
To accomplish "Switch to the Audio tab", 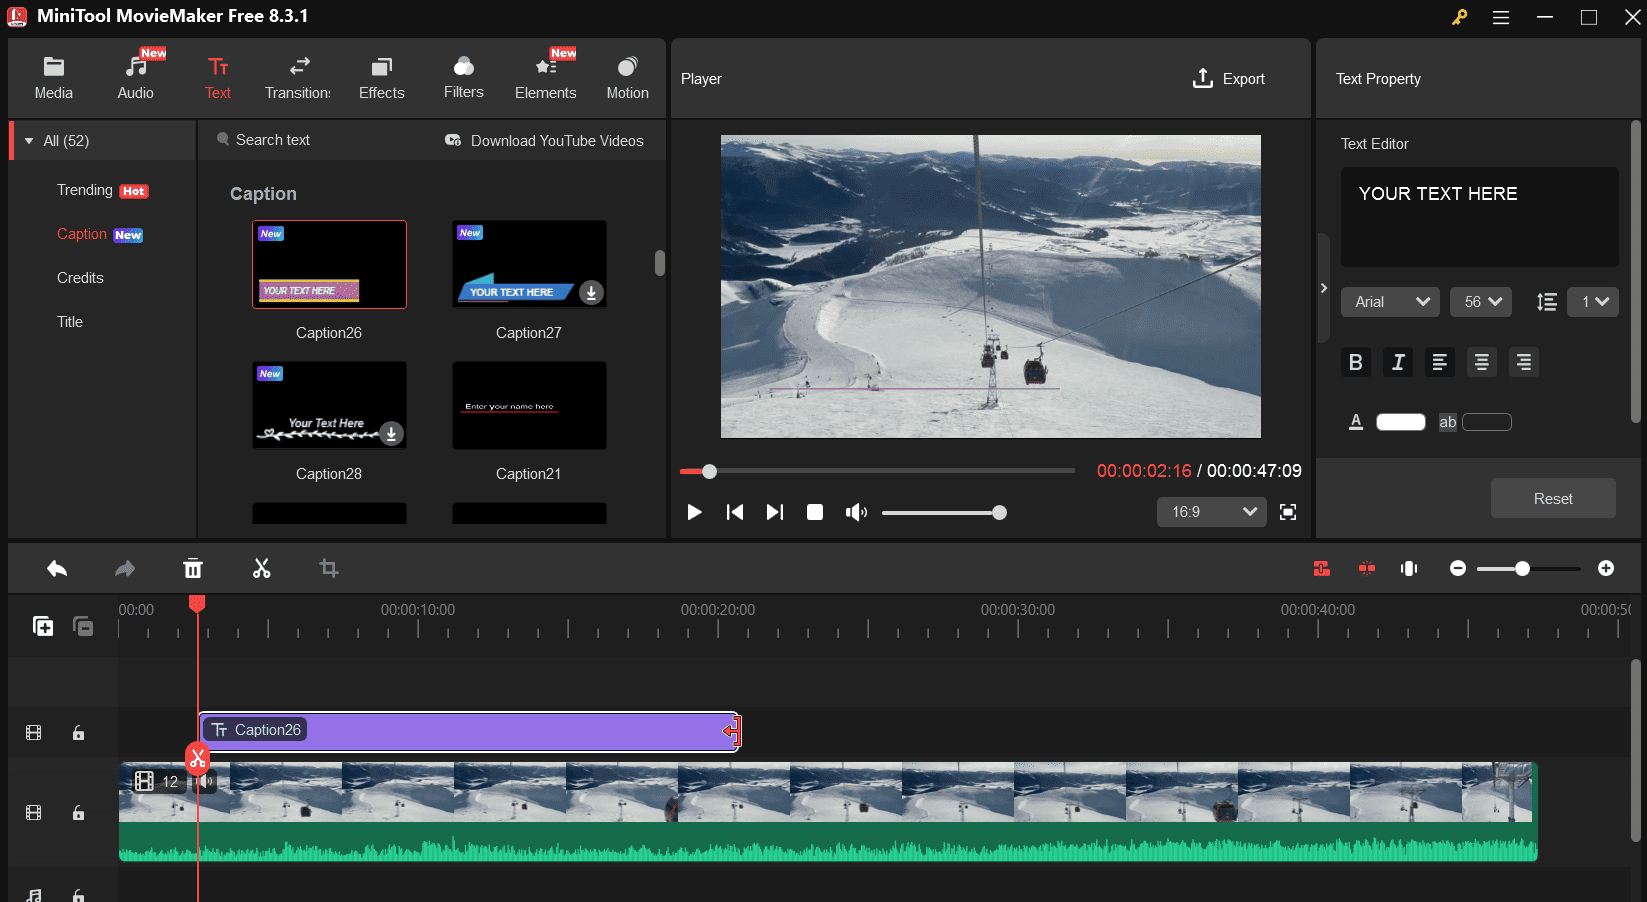I will (135, 76).
